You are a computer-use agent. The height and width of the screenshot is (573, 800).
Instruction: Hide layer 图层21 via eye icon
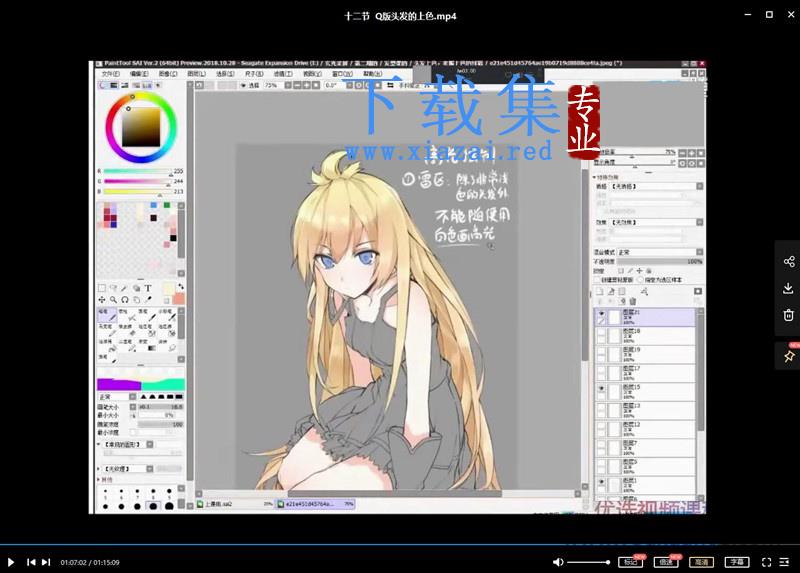pyautogui.click(x=602, y=313)
